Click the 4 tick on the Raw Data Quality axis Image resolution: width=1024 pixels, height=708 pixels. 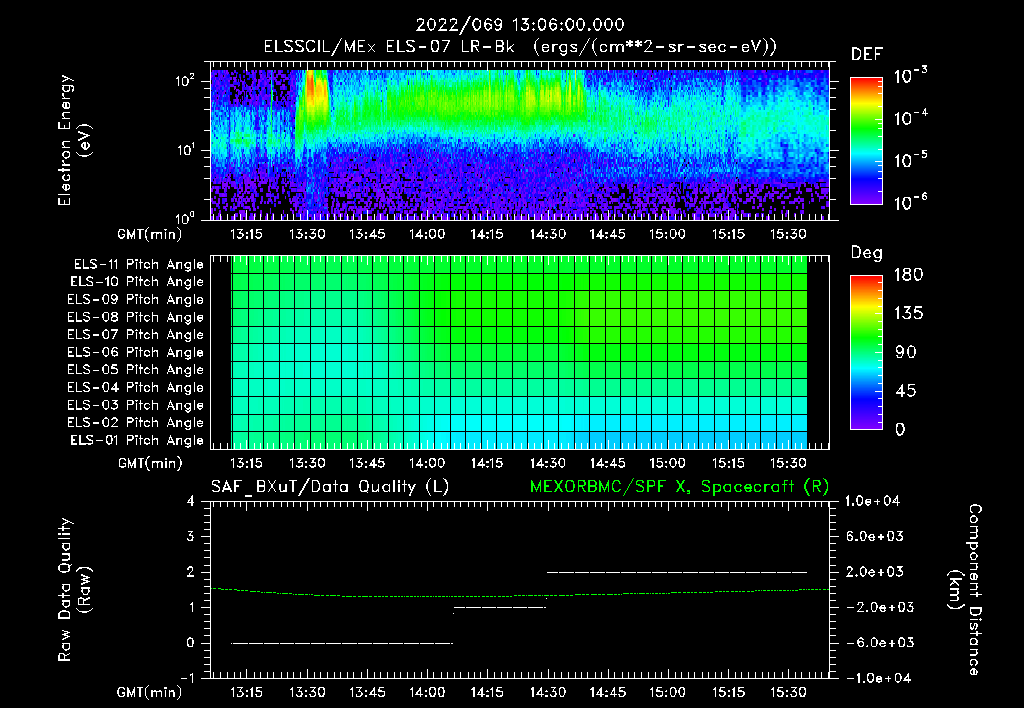point(191,501)
